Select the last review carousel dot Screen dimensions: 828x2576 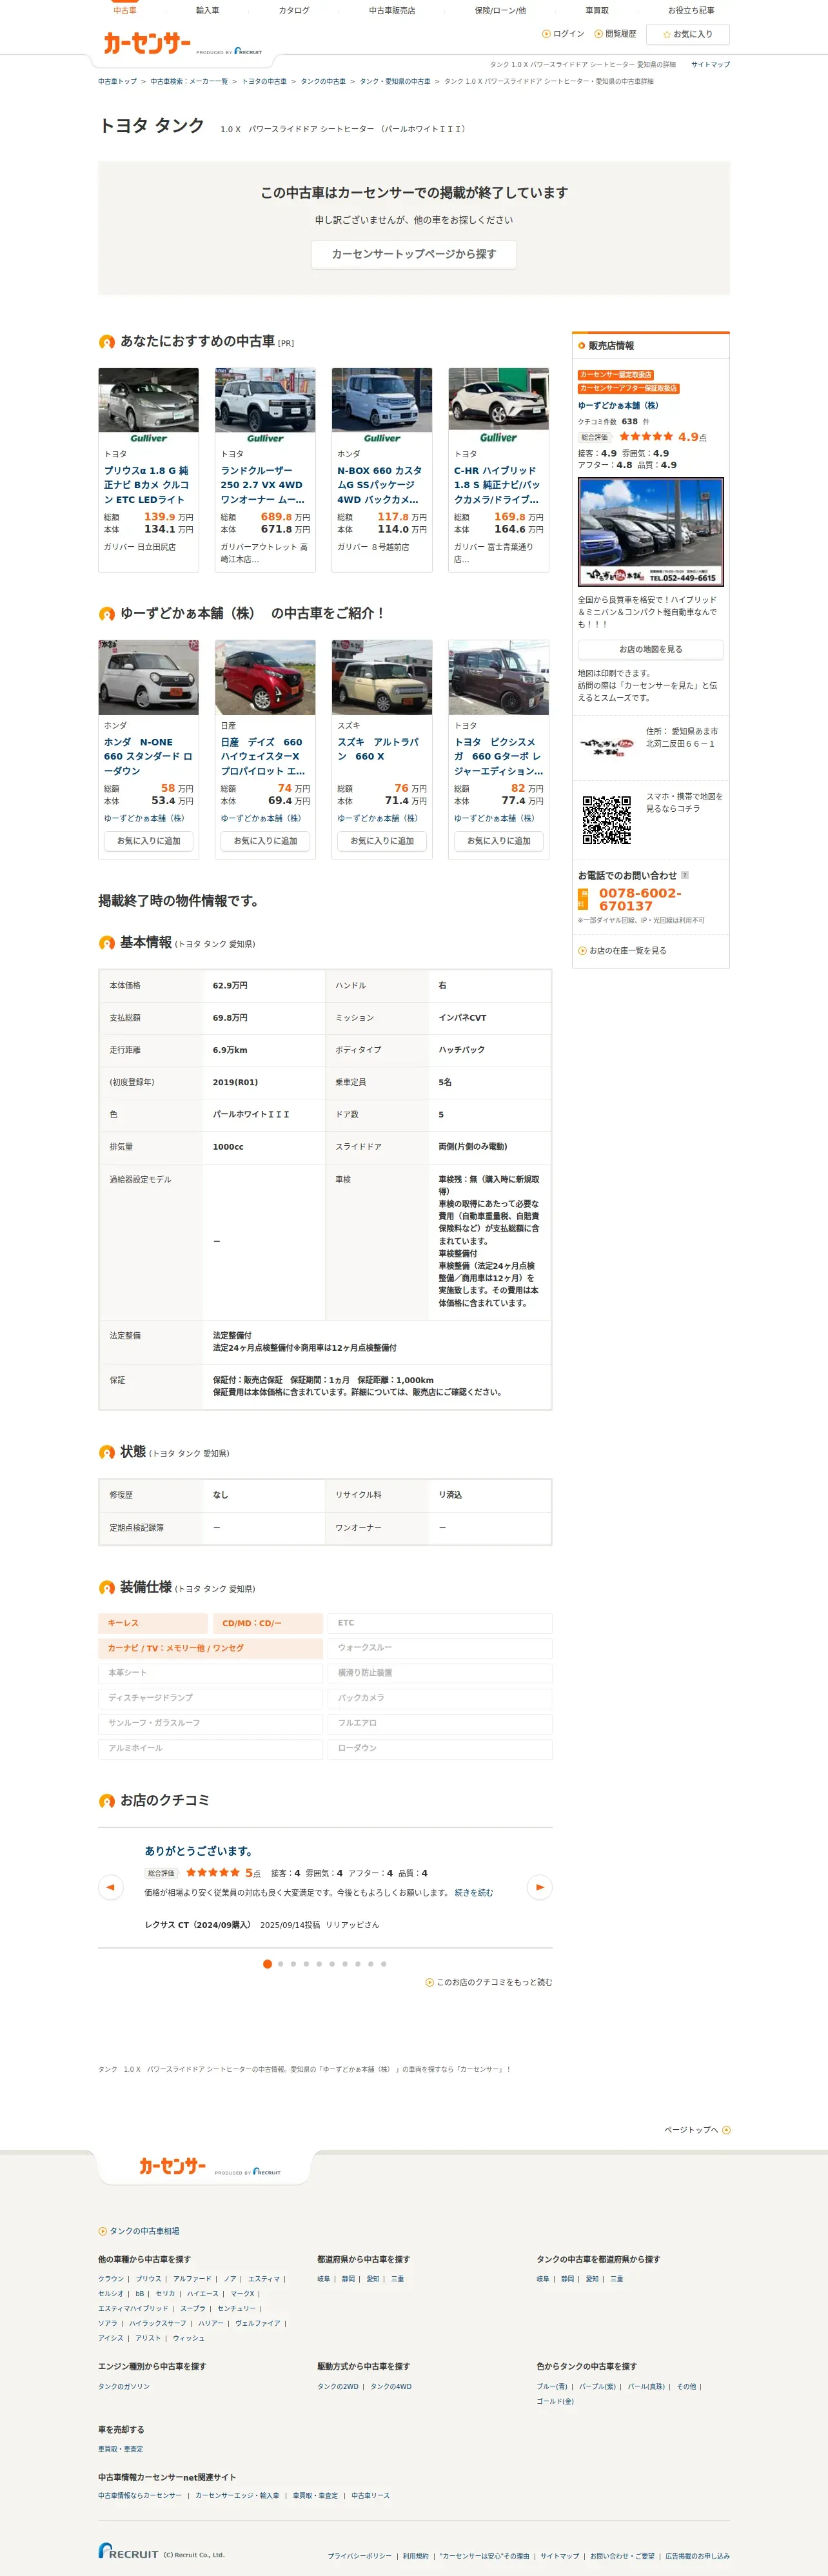click(383, 1964)
